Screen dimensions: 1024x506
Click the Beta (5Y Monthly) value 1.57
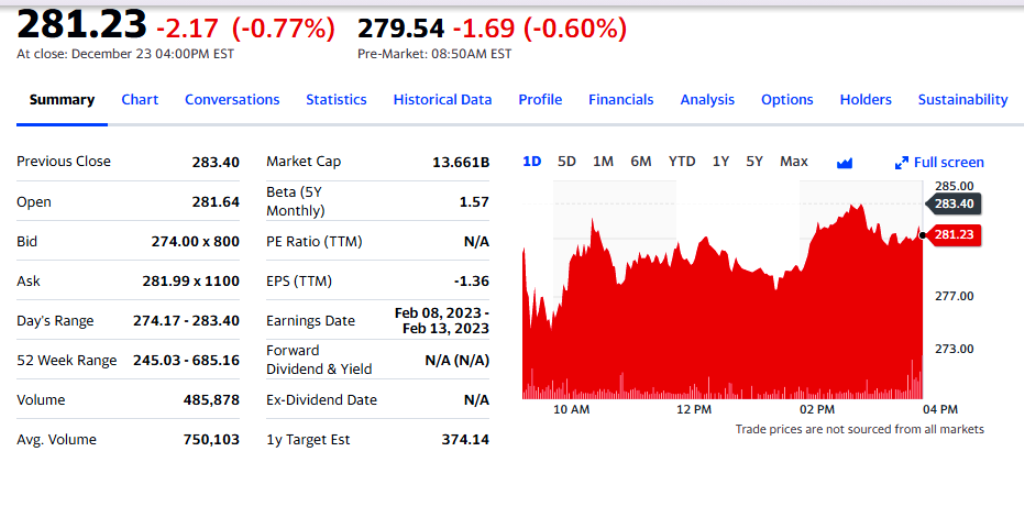474,202
